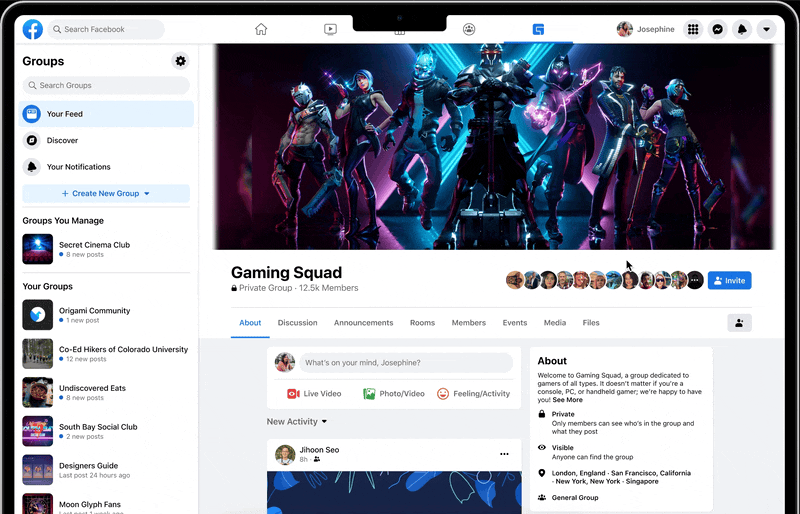Open the account dropdown arrow menu
Viewport: 800px width, 514px height.
(x=766, y=29)
